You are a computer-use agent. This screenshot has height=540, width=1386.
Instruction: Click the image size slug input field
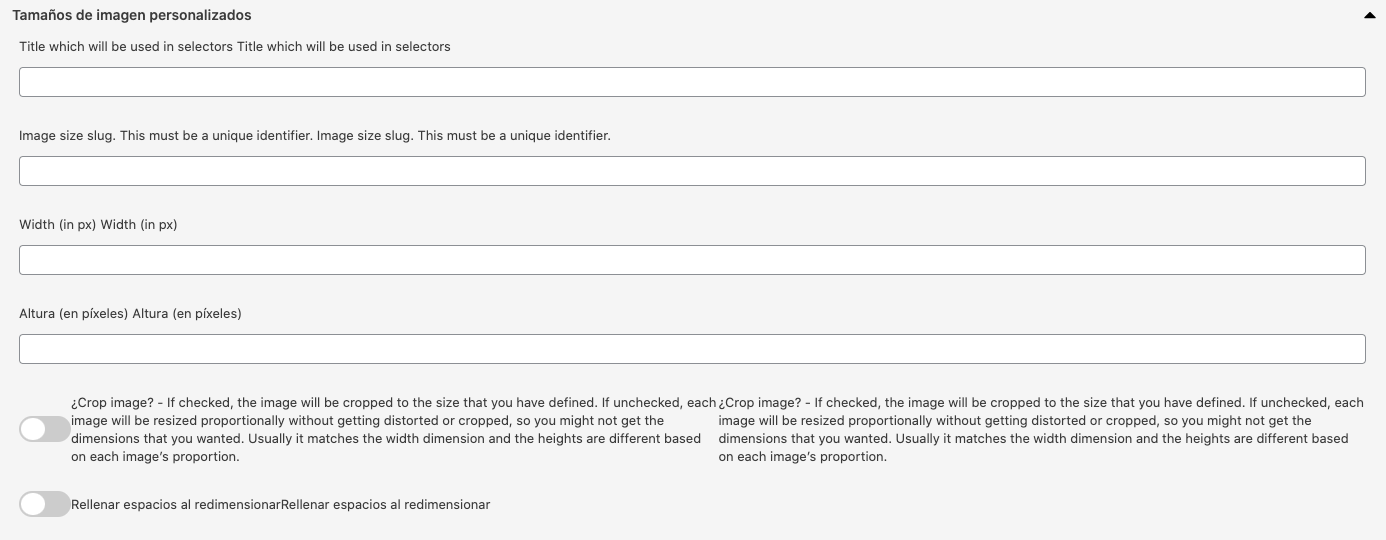point(692,171)
